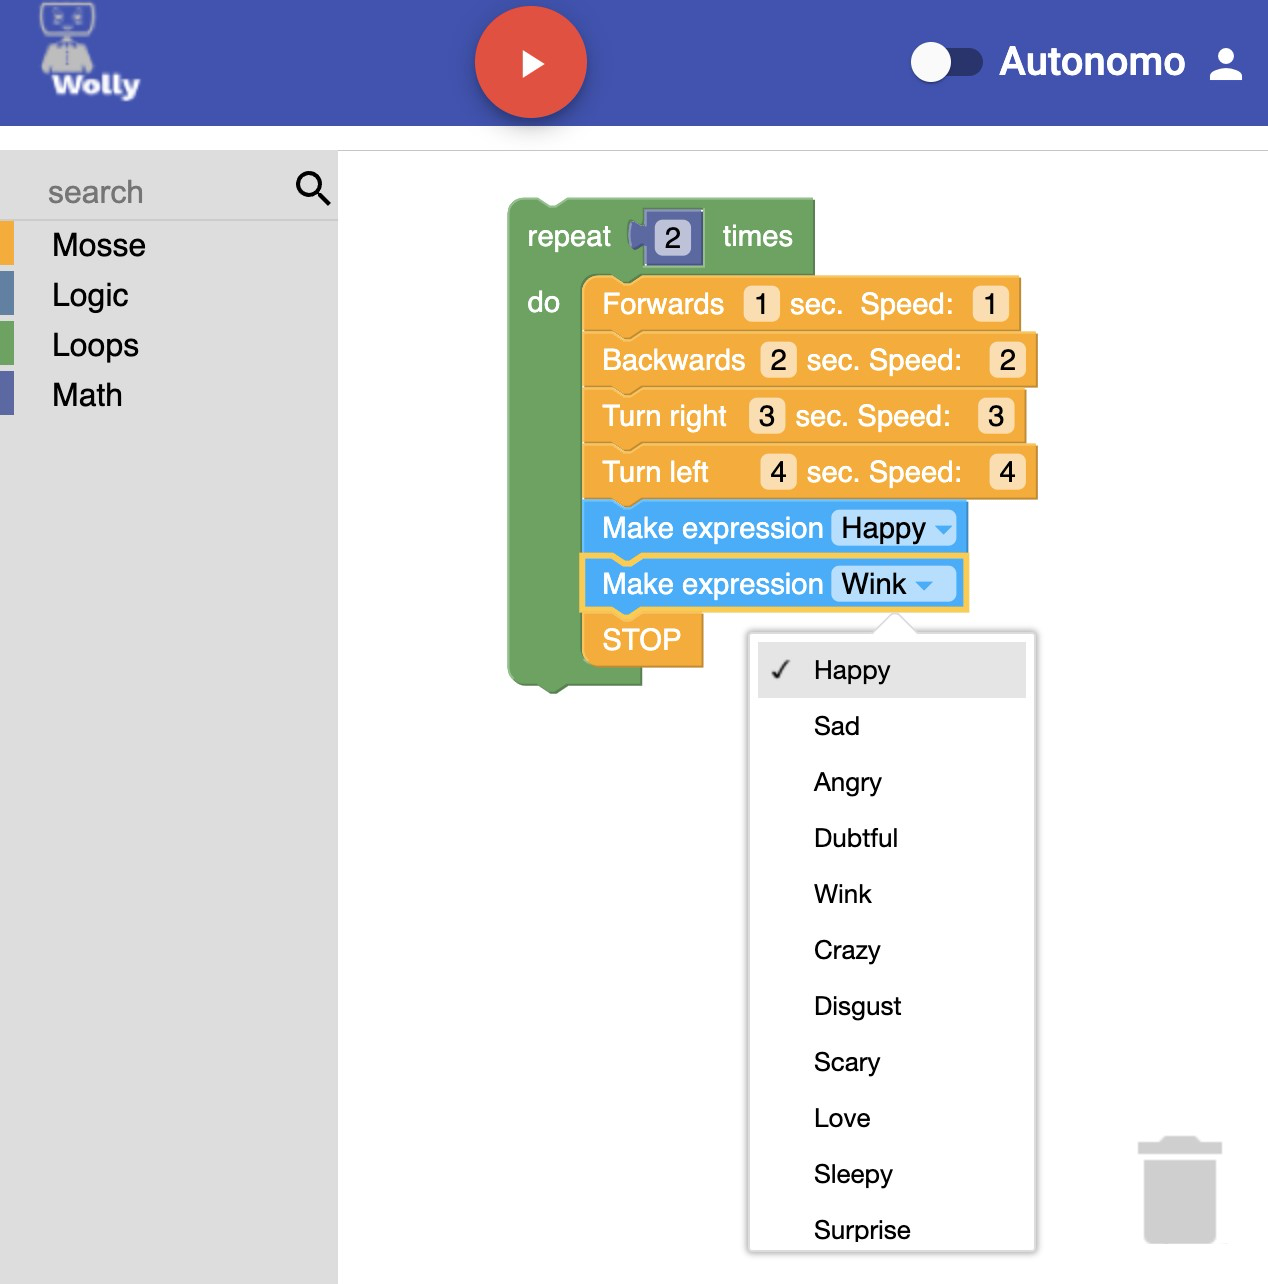
Task: Select the Forwards block by its label
Action: [663, 304]
